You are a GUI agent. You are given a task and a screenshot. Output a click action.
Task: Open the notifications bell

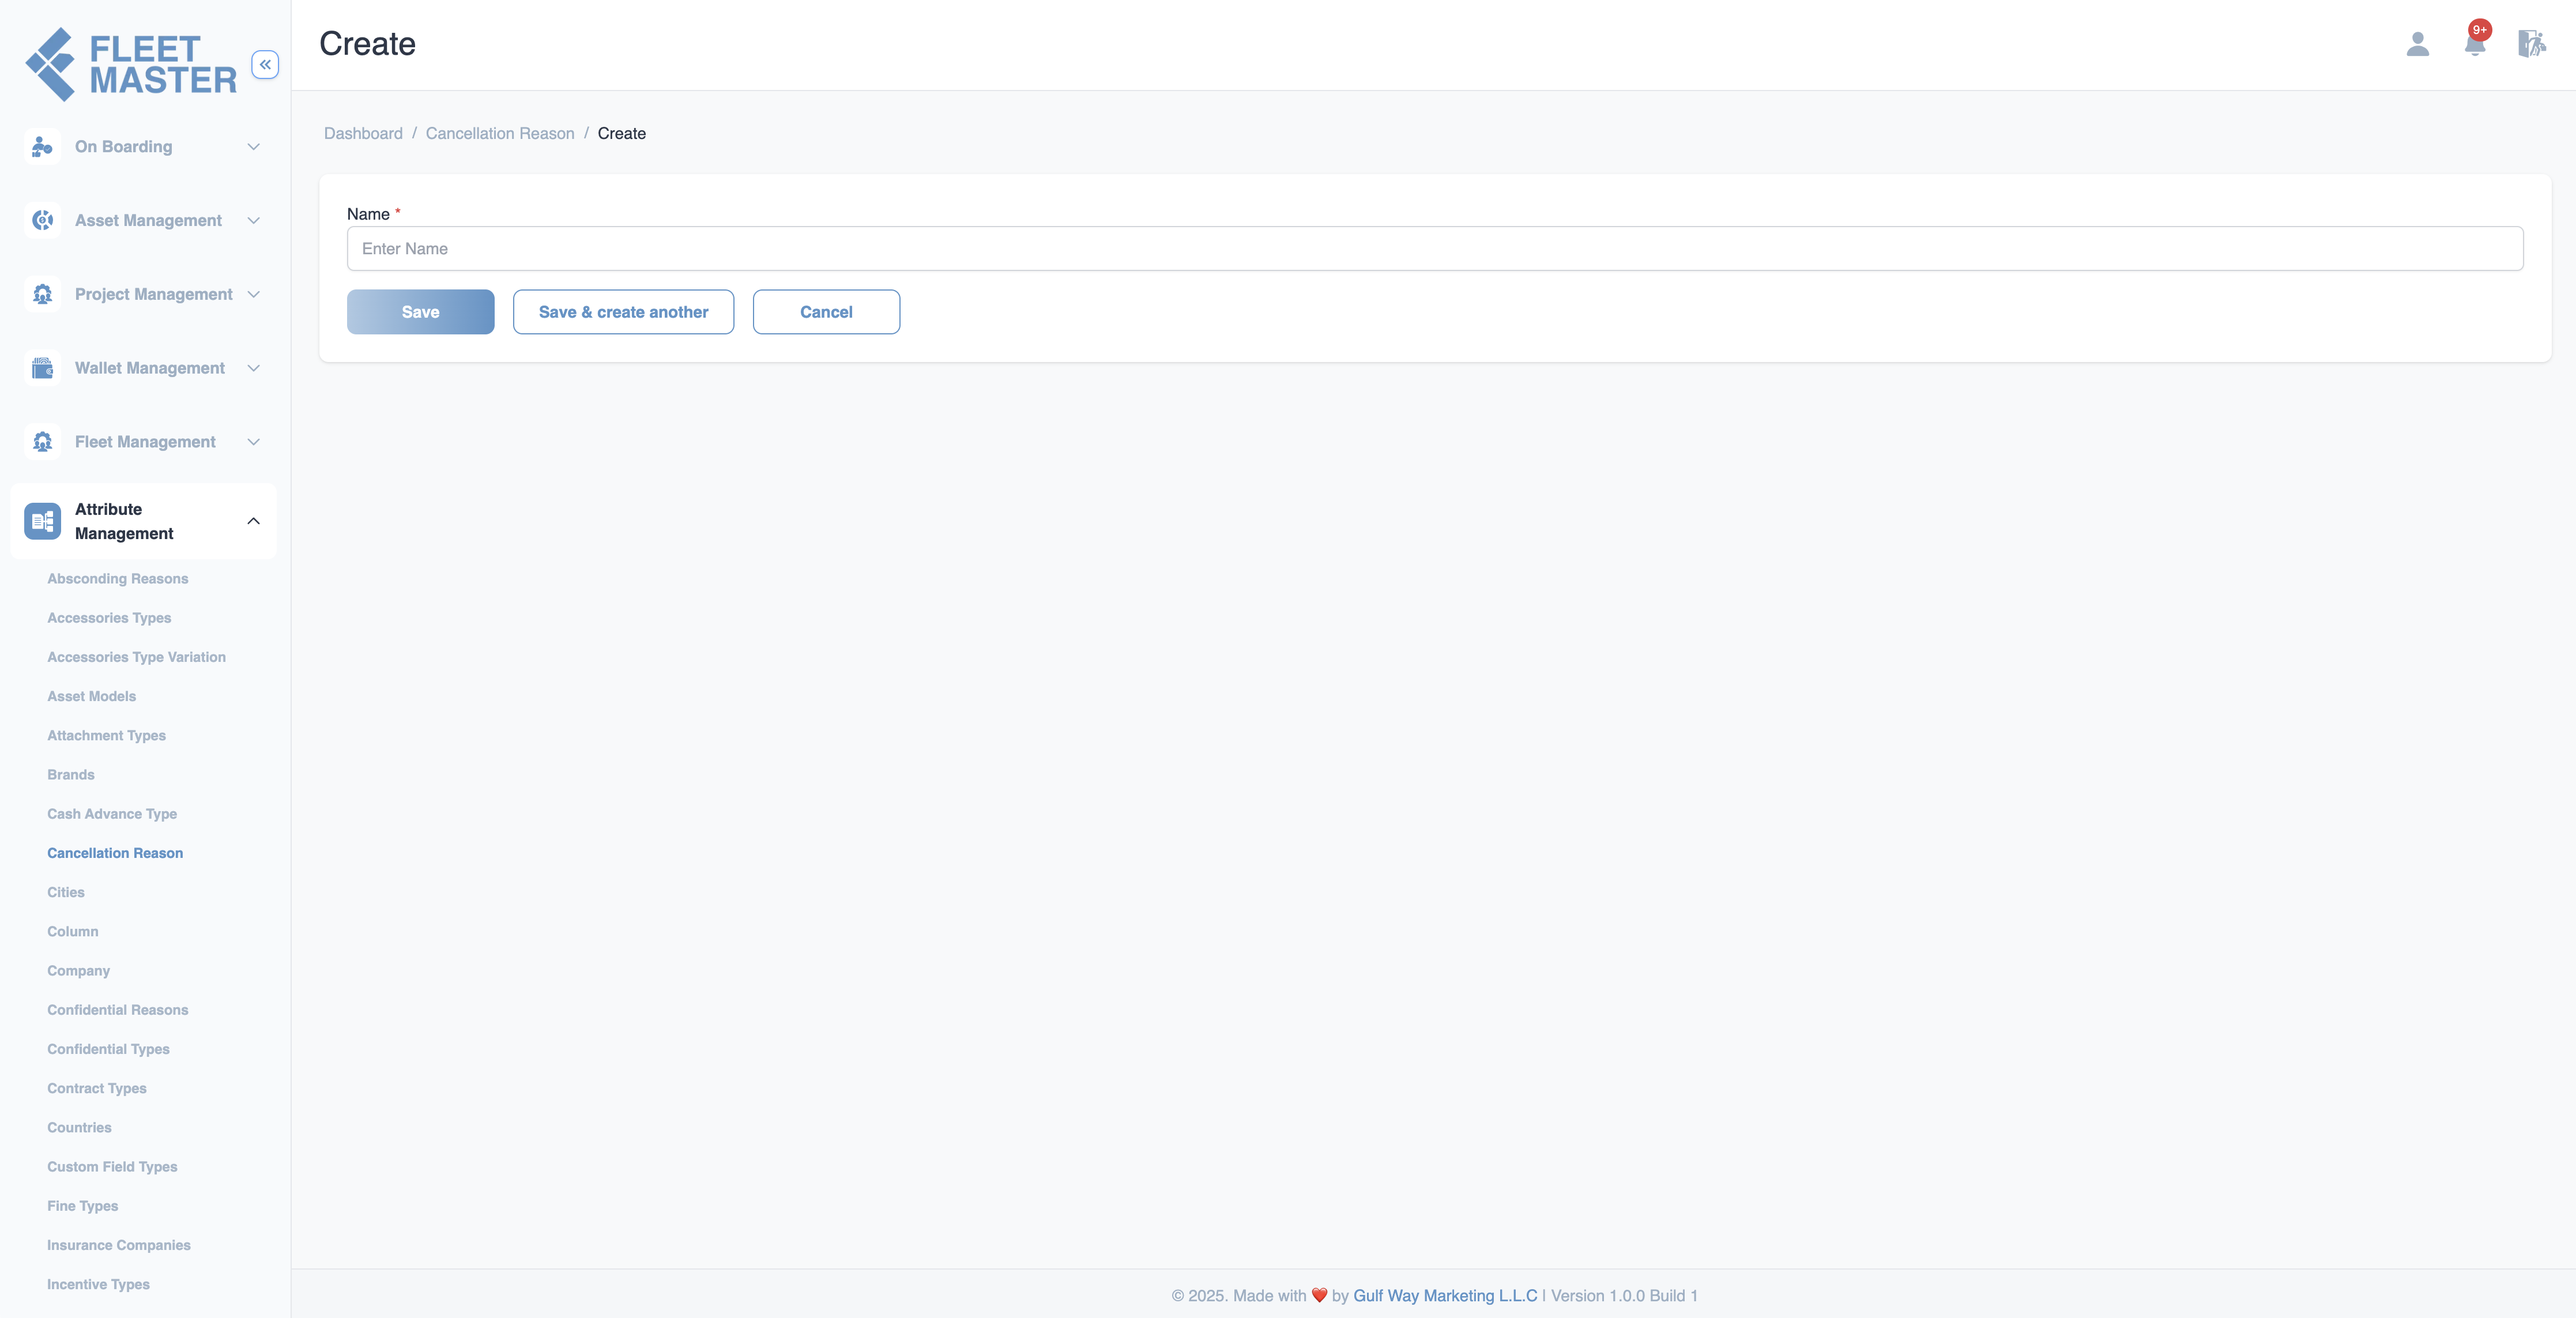pos(2475,42)
